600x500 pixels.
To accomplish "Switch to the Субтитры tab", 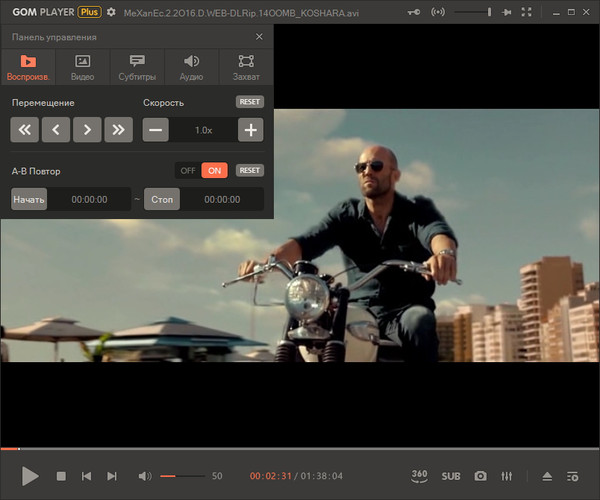I will tap(137, 67).
